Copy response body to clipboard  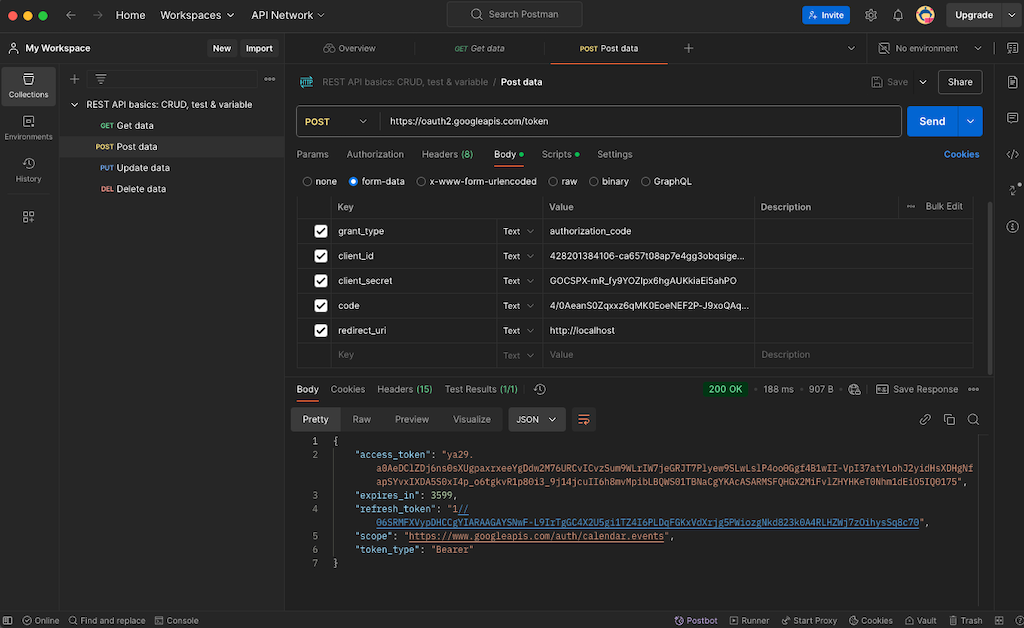click(949, 420)
